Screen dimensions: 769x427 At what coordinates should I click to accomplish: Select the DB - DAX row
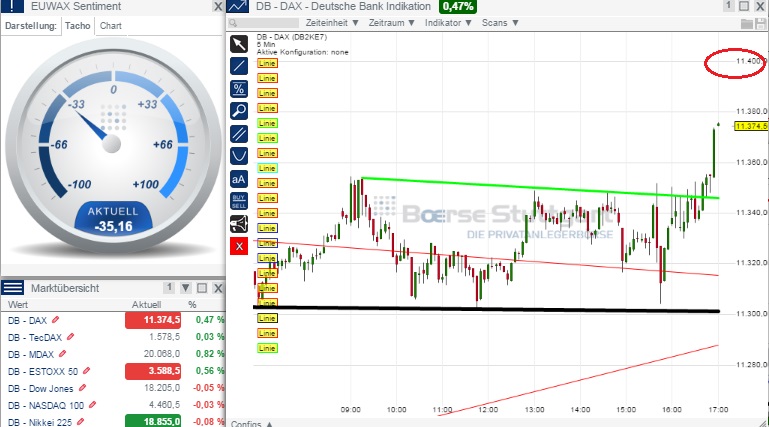[x=113, y=320]
